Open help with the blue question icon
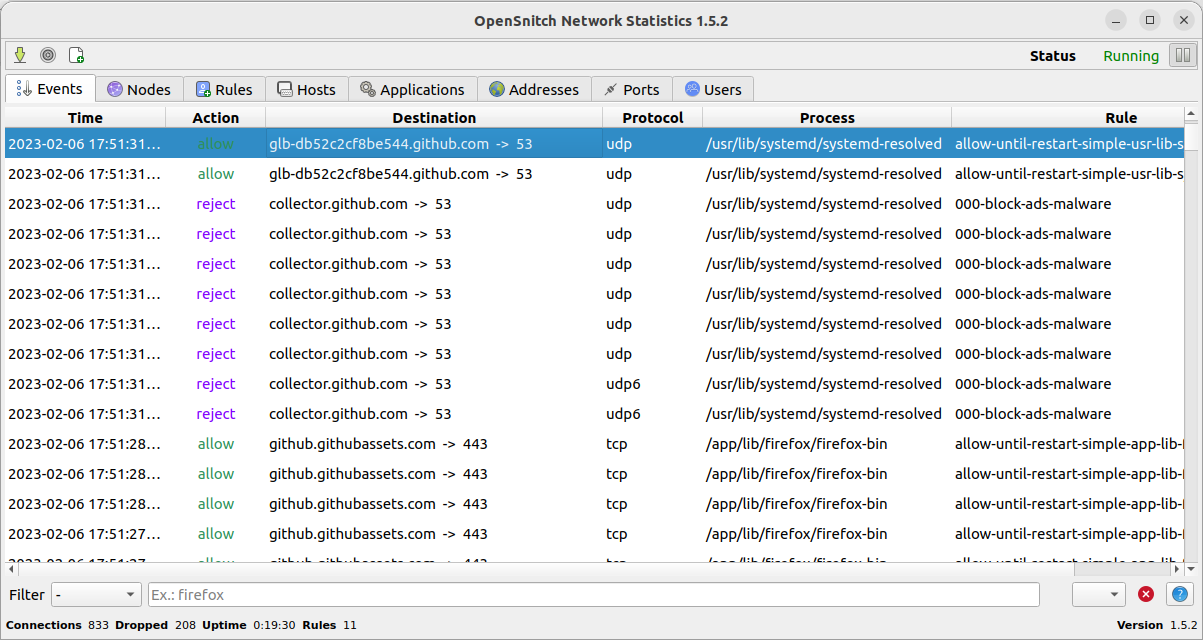1203x640 pixels. click(1179, 595)
